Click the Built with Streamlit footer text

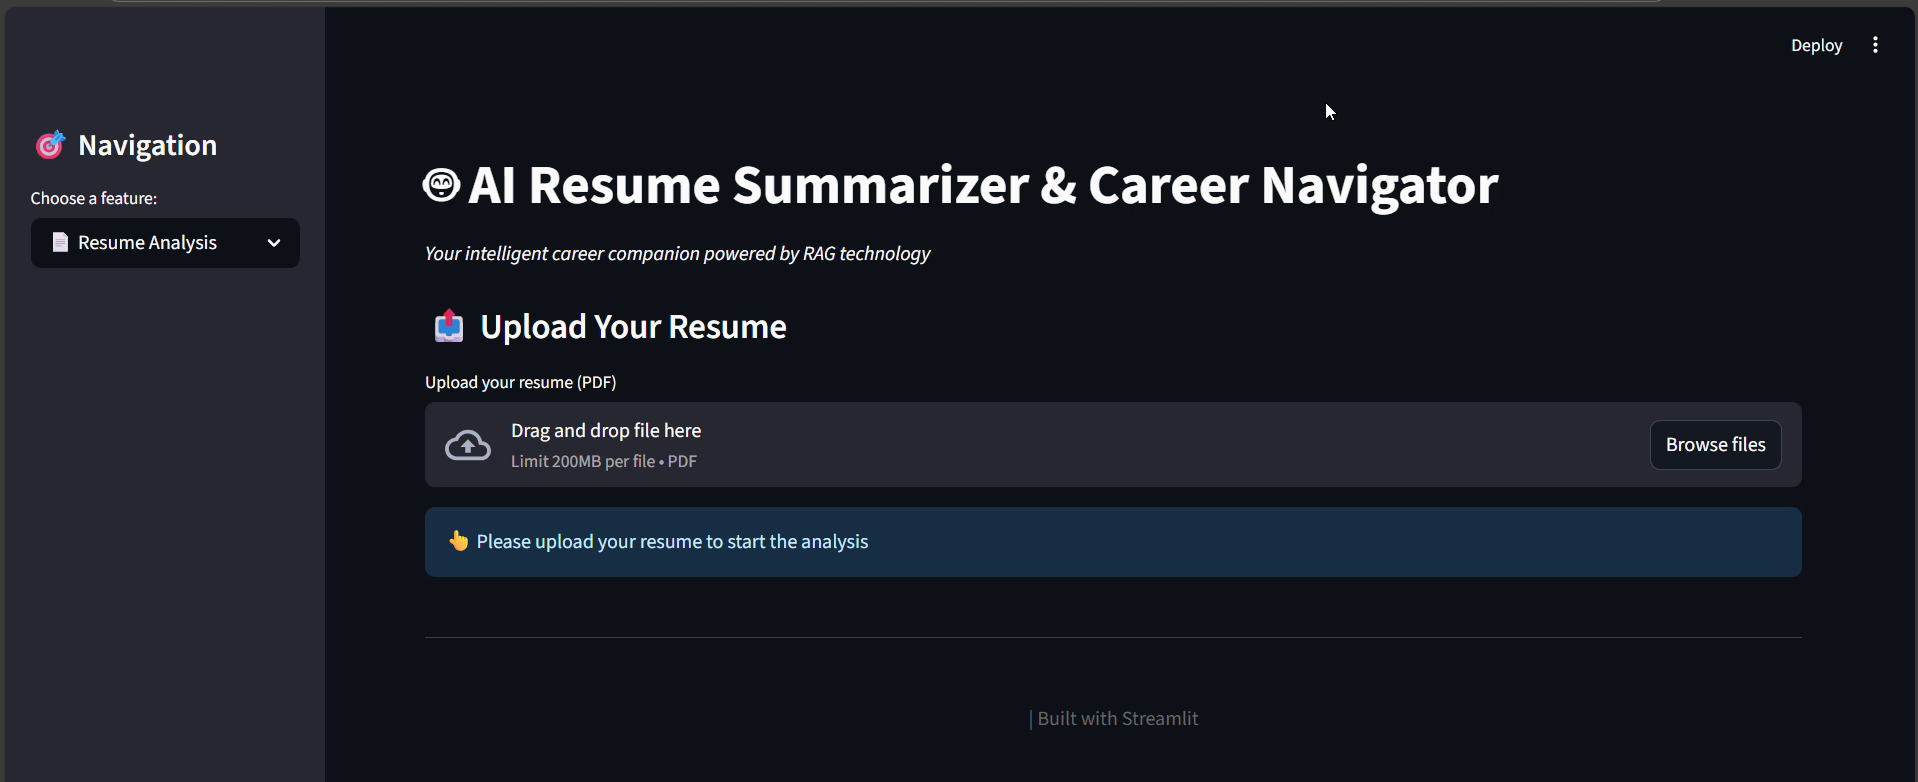coord(1116,719)
